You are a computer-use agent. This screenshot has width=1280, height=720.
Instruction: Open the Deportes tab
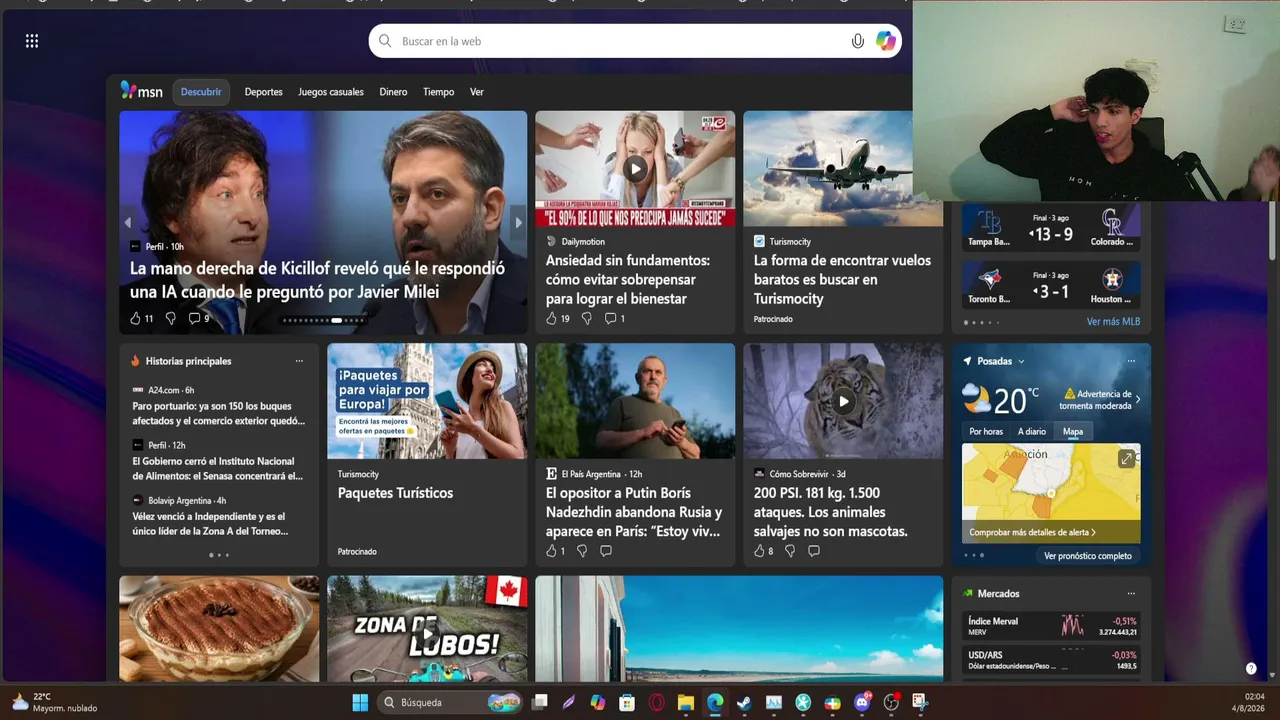(x=264, y=92)
